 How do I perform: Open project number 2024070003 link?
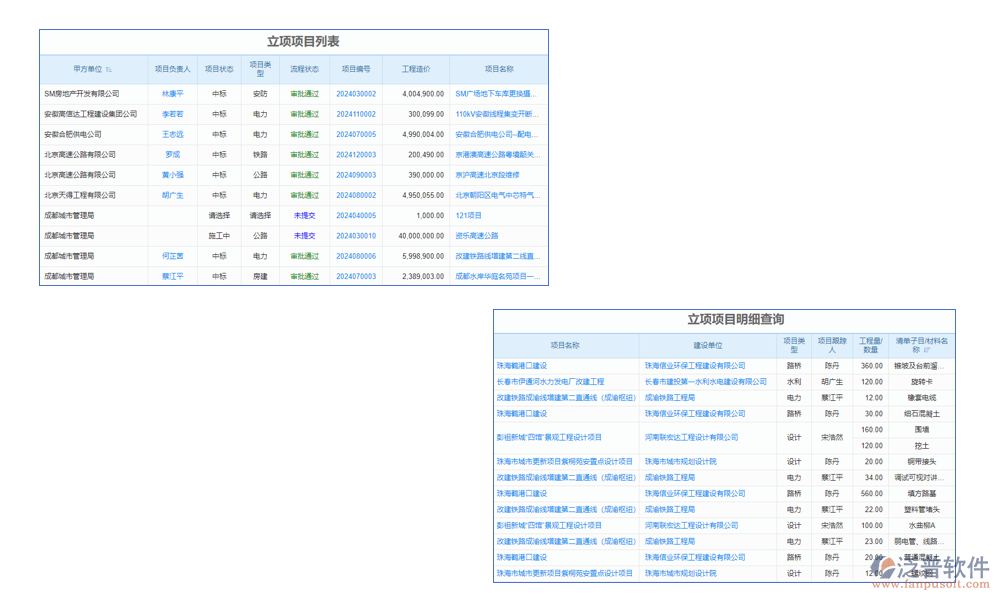click(356, 276)
